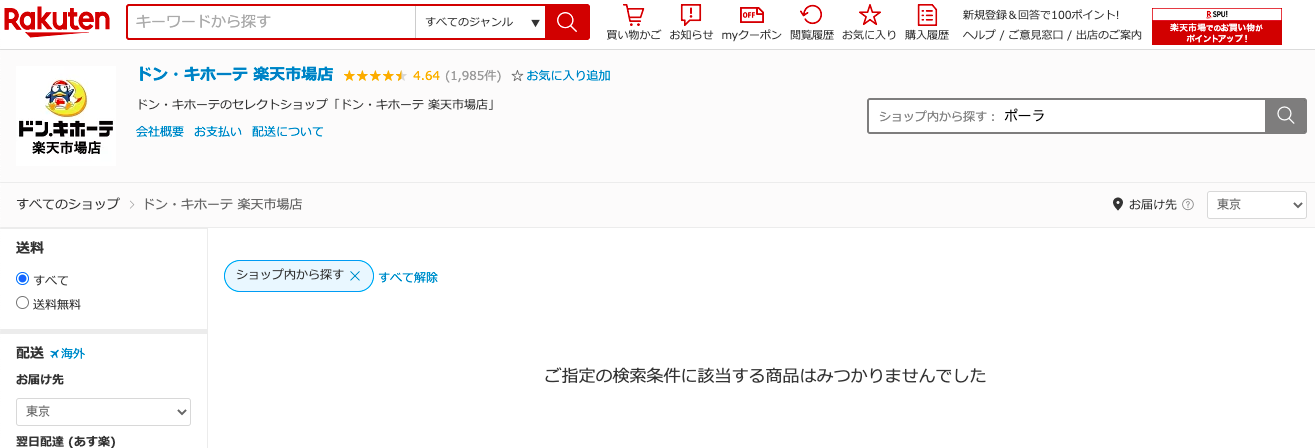Image resolution: width=1315 pixels, height=448 pixels.
Task: Click すべて解除 to clear filters
Action: [408, 277]
